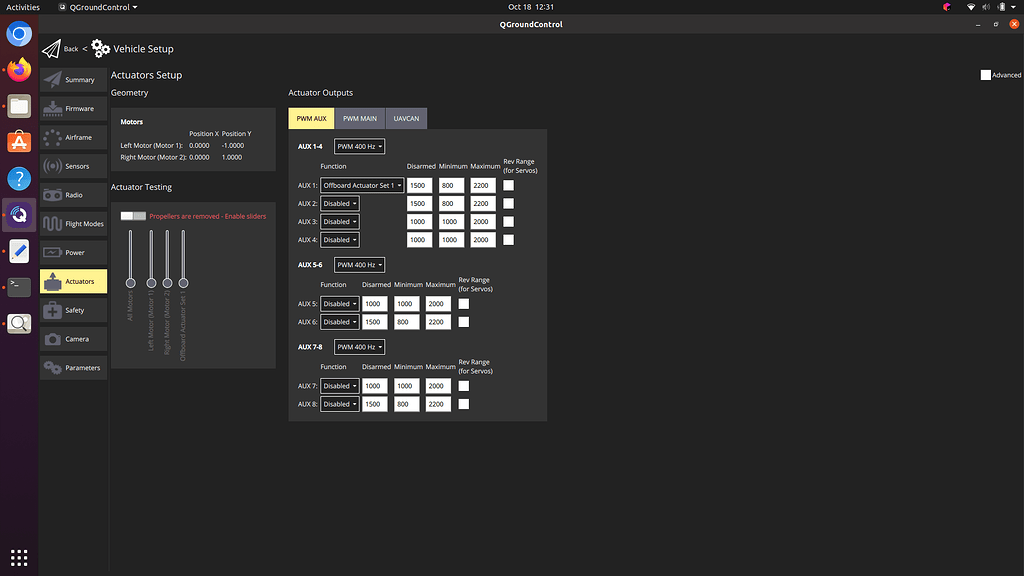The width and height of the screenshot is (1024, 576).
Task: Switch to the PWM MAIN tab
Action: (360, 118)
